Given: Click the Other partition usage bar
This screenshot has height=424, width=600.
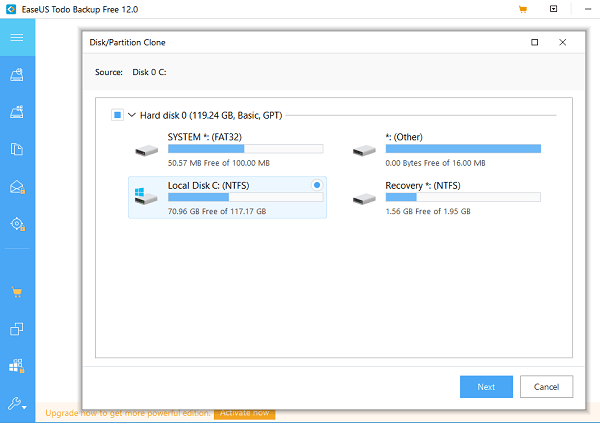Looking at the screenshot, I should [463, 149].
